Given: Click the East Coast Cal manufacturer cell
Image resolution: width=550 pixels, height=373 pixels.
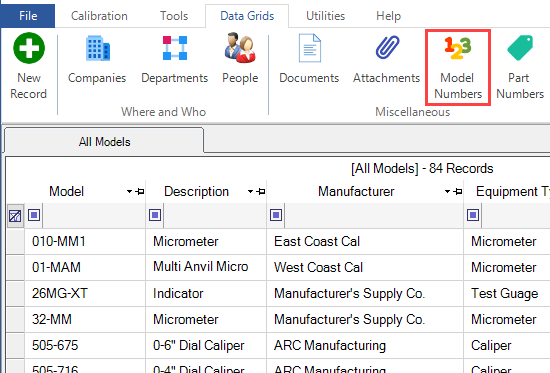Looking at the screenshot, I should pyautogui.click(x=365, y=241).
